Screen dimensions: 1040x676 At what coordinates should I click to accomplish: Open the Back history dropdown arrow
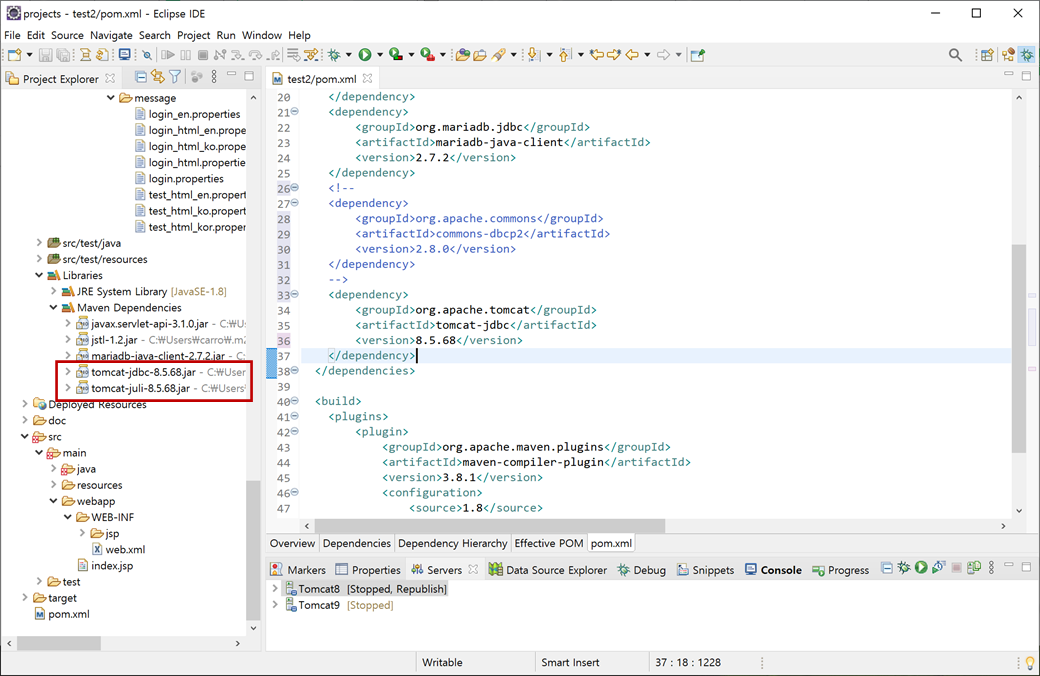[647, 55]
